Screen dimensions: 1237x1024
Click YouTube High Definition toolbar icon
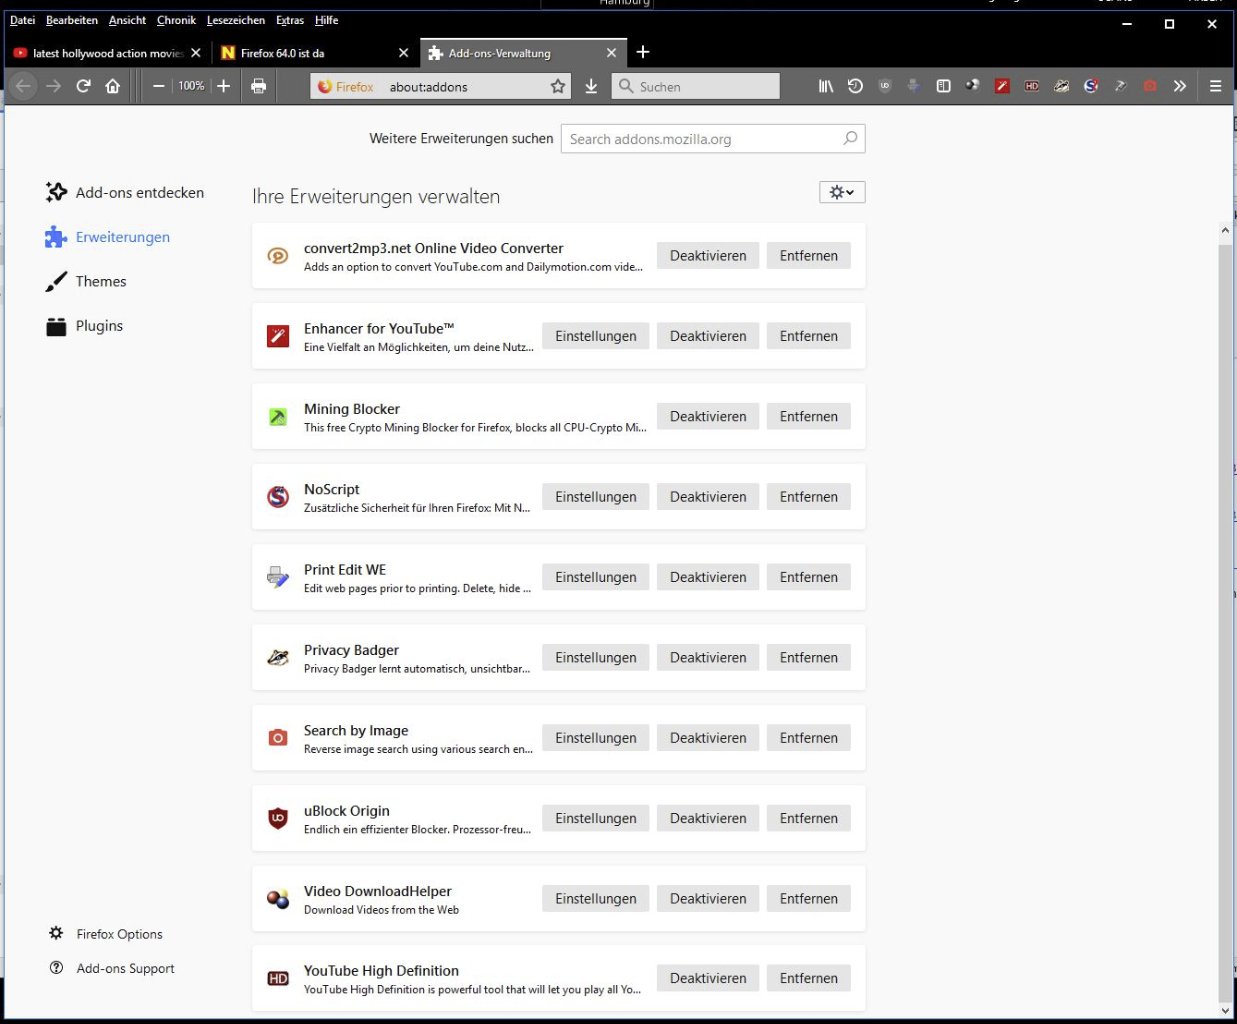pos(1031,86)
